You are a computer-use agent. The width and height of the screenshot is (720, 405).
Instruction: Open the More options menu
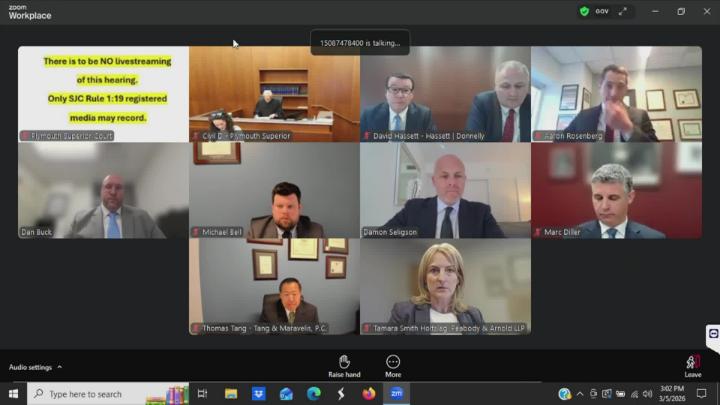click(x=393, y=362)
